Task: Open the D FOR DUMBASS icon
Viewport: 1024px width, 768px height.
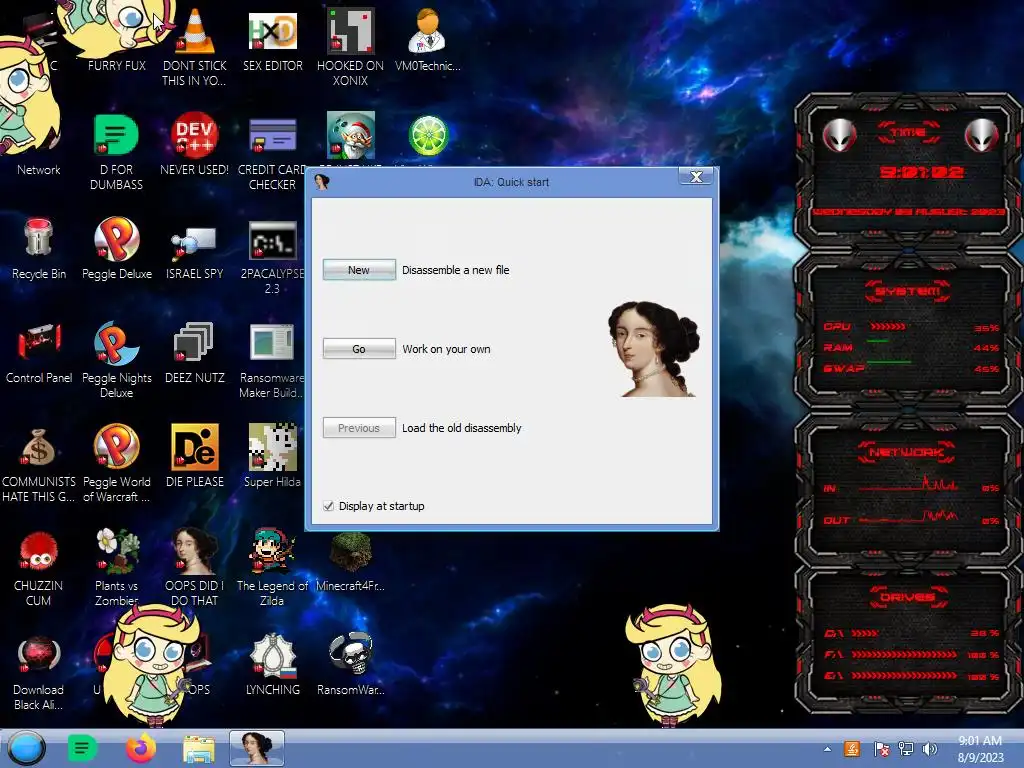Action: point(116,152)
